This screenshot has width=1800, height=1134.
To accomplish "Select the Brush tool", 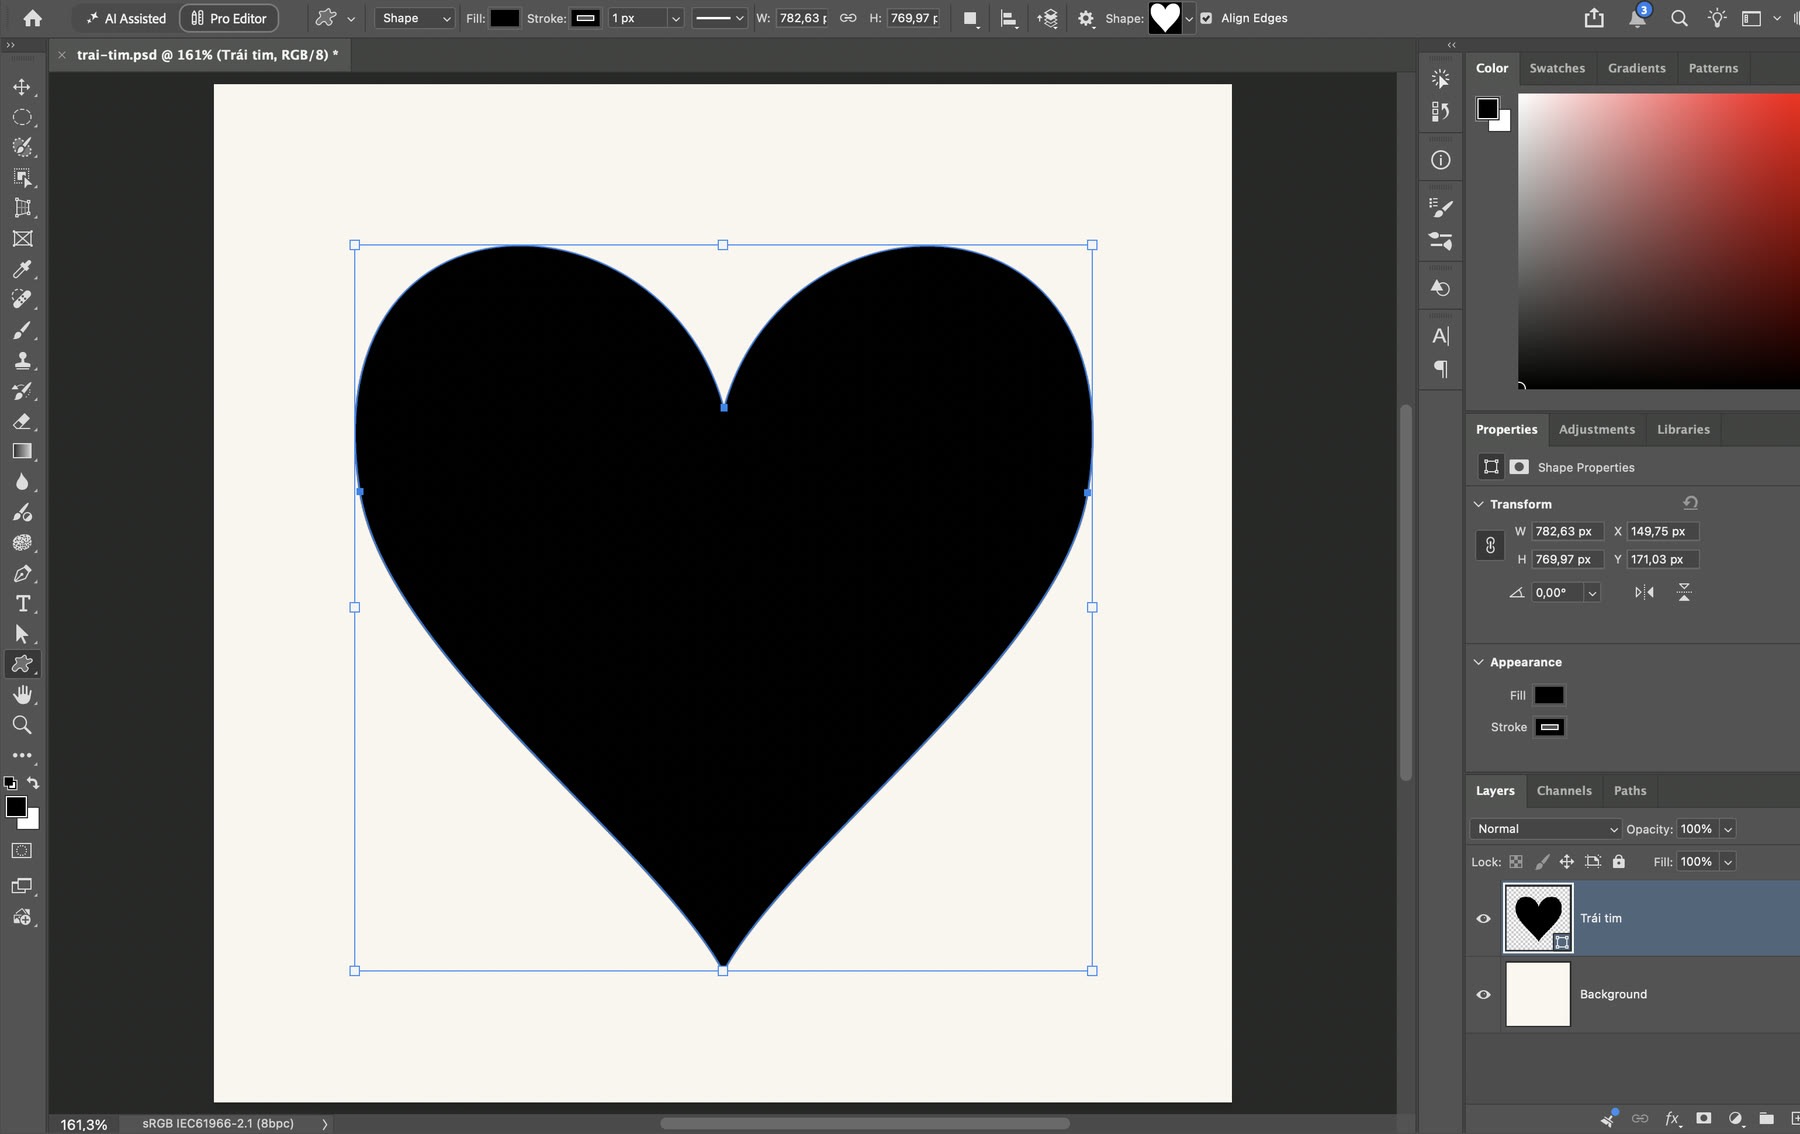I will (x=22, y=330).
